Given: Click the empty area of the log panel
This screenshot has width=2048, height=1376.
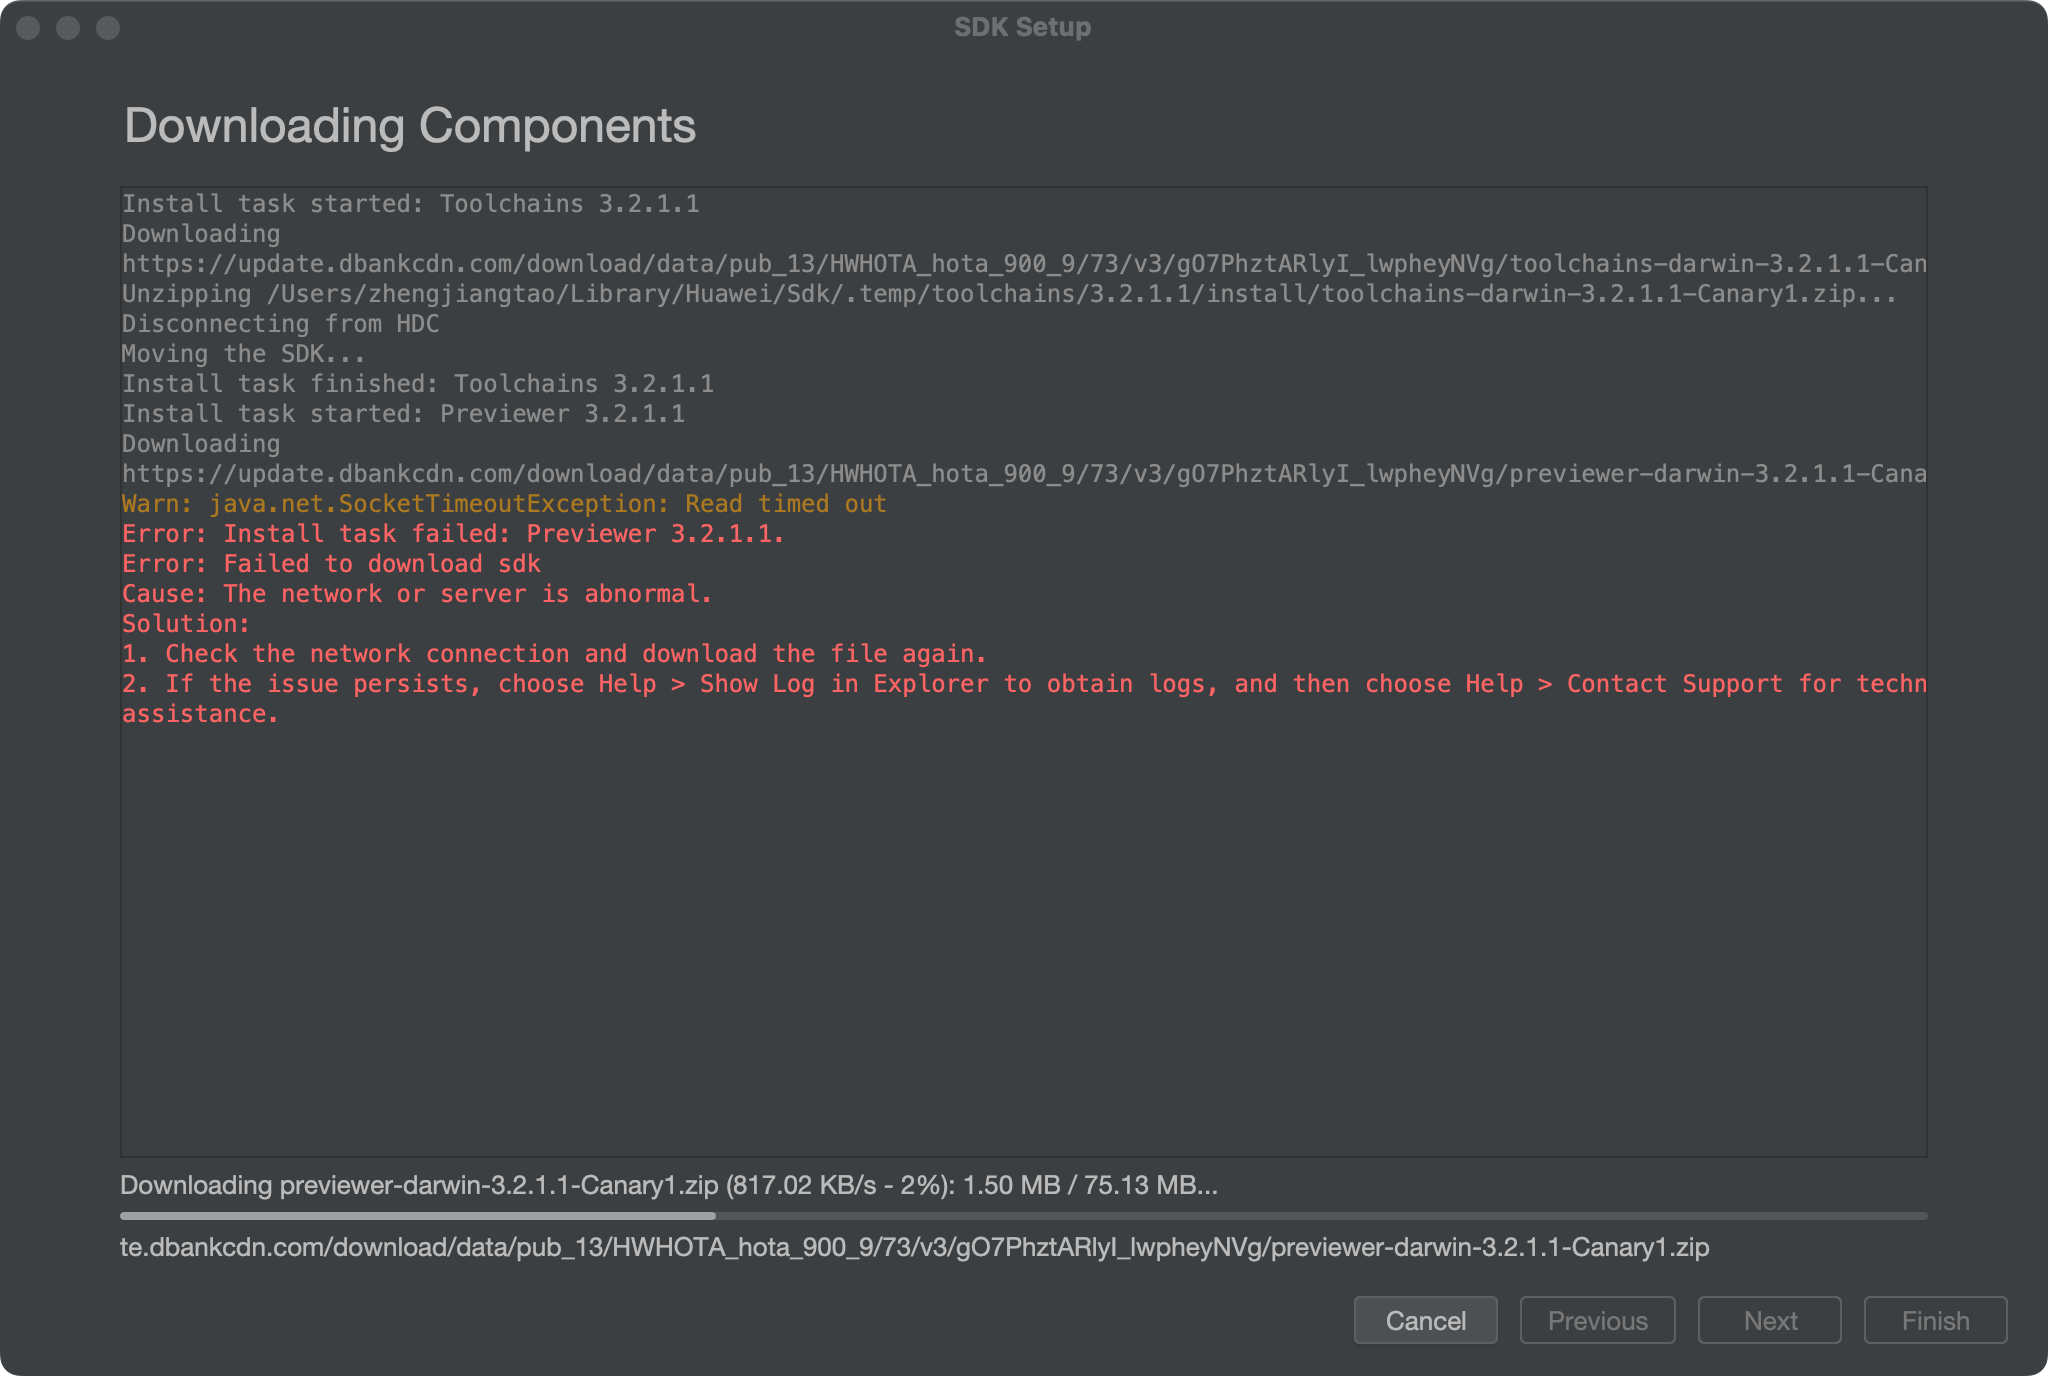Looking at the screenshot, I should tap(1023, 940).
